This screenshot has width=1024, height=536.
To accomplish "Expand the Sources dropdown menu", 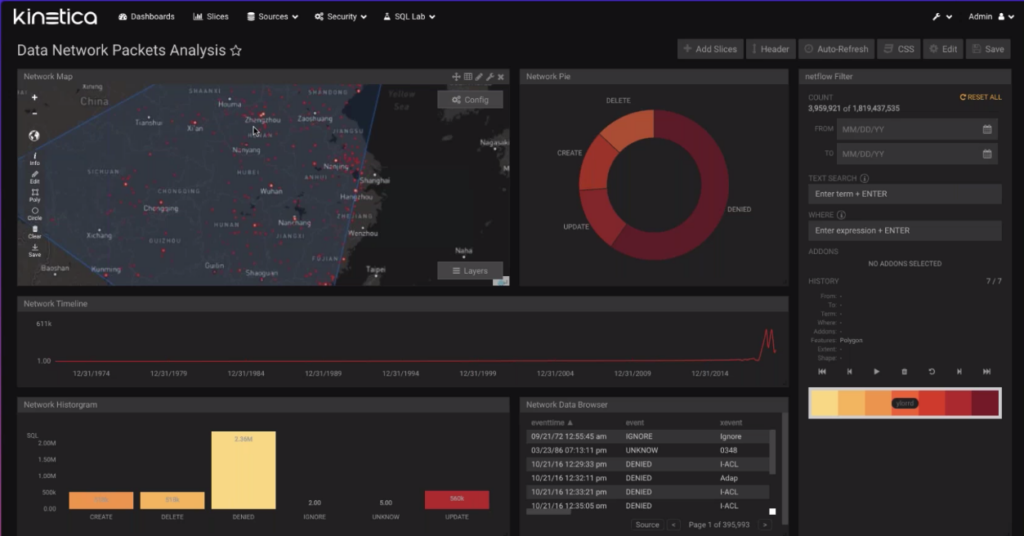I will coord(274,17).
